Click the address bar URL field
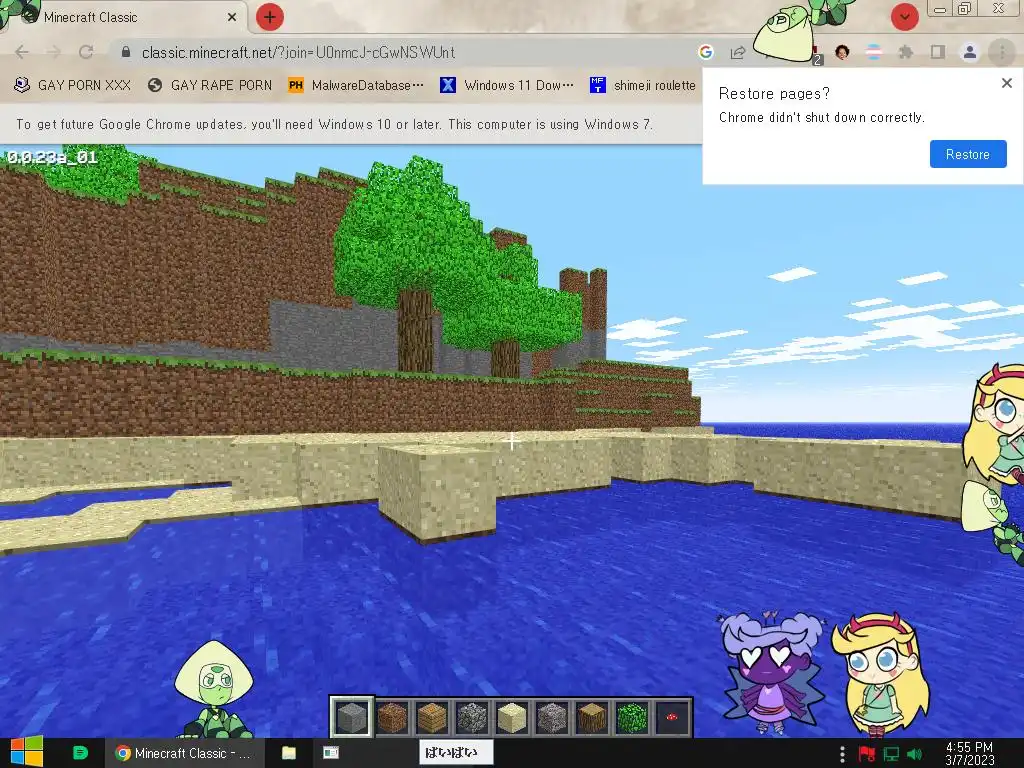1024x768 pixels. click(405, 52)
